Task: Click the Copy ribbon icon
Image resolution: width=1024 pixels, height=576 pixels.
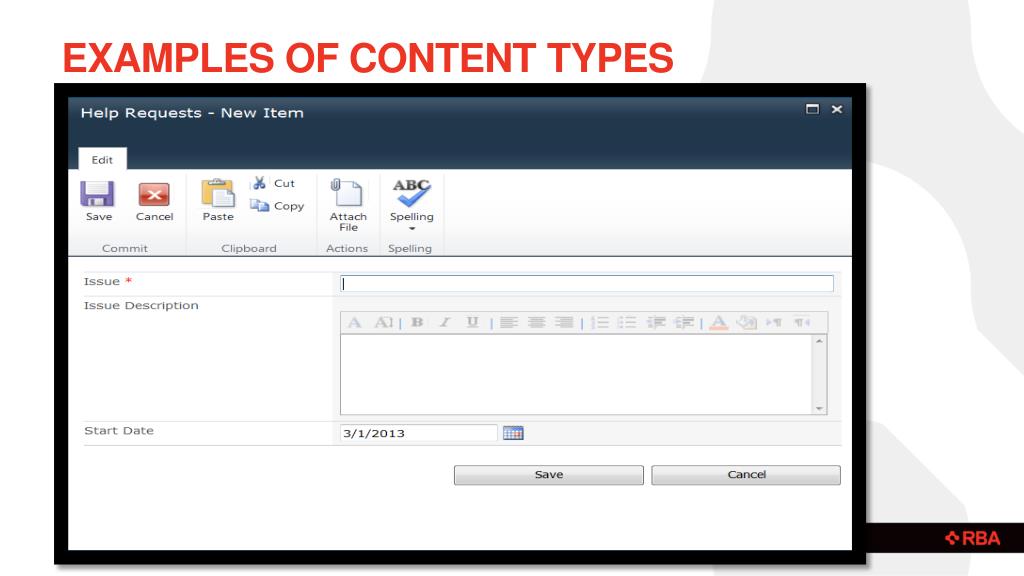Action: 260,206
